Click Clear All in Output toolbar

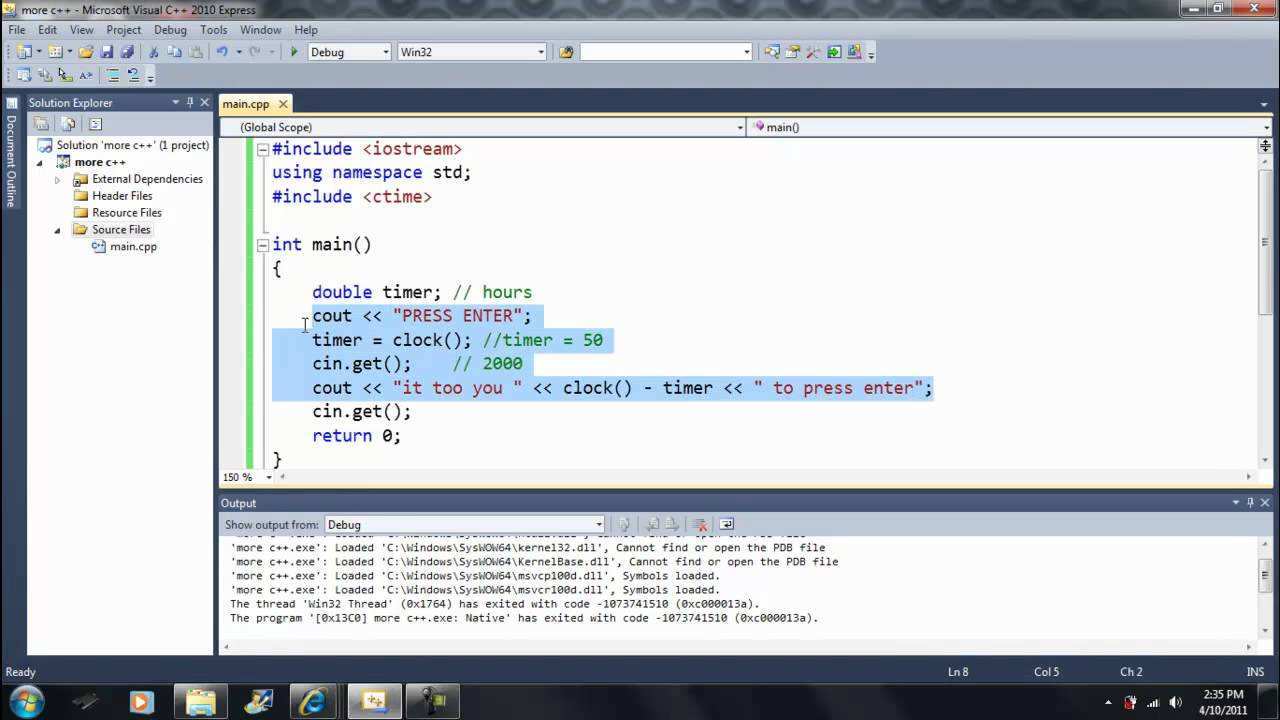click(x=700, y=524)
